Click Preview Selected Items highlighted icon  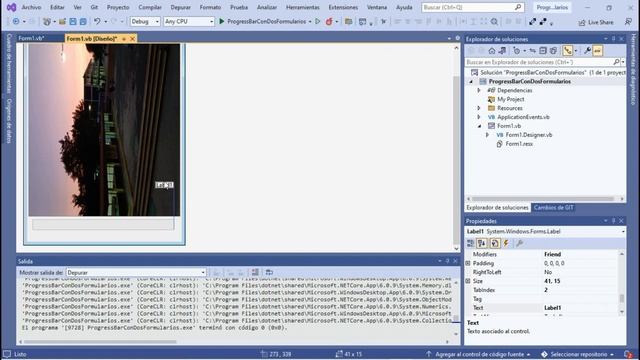point(598,51)
